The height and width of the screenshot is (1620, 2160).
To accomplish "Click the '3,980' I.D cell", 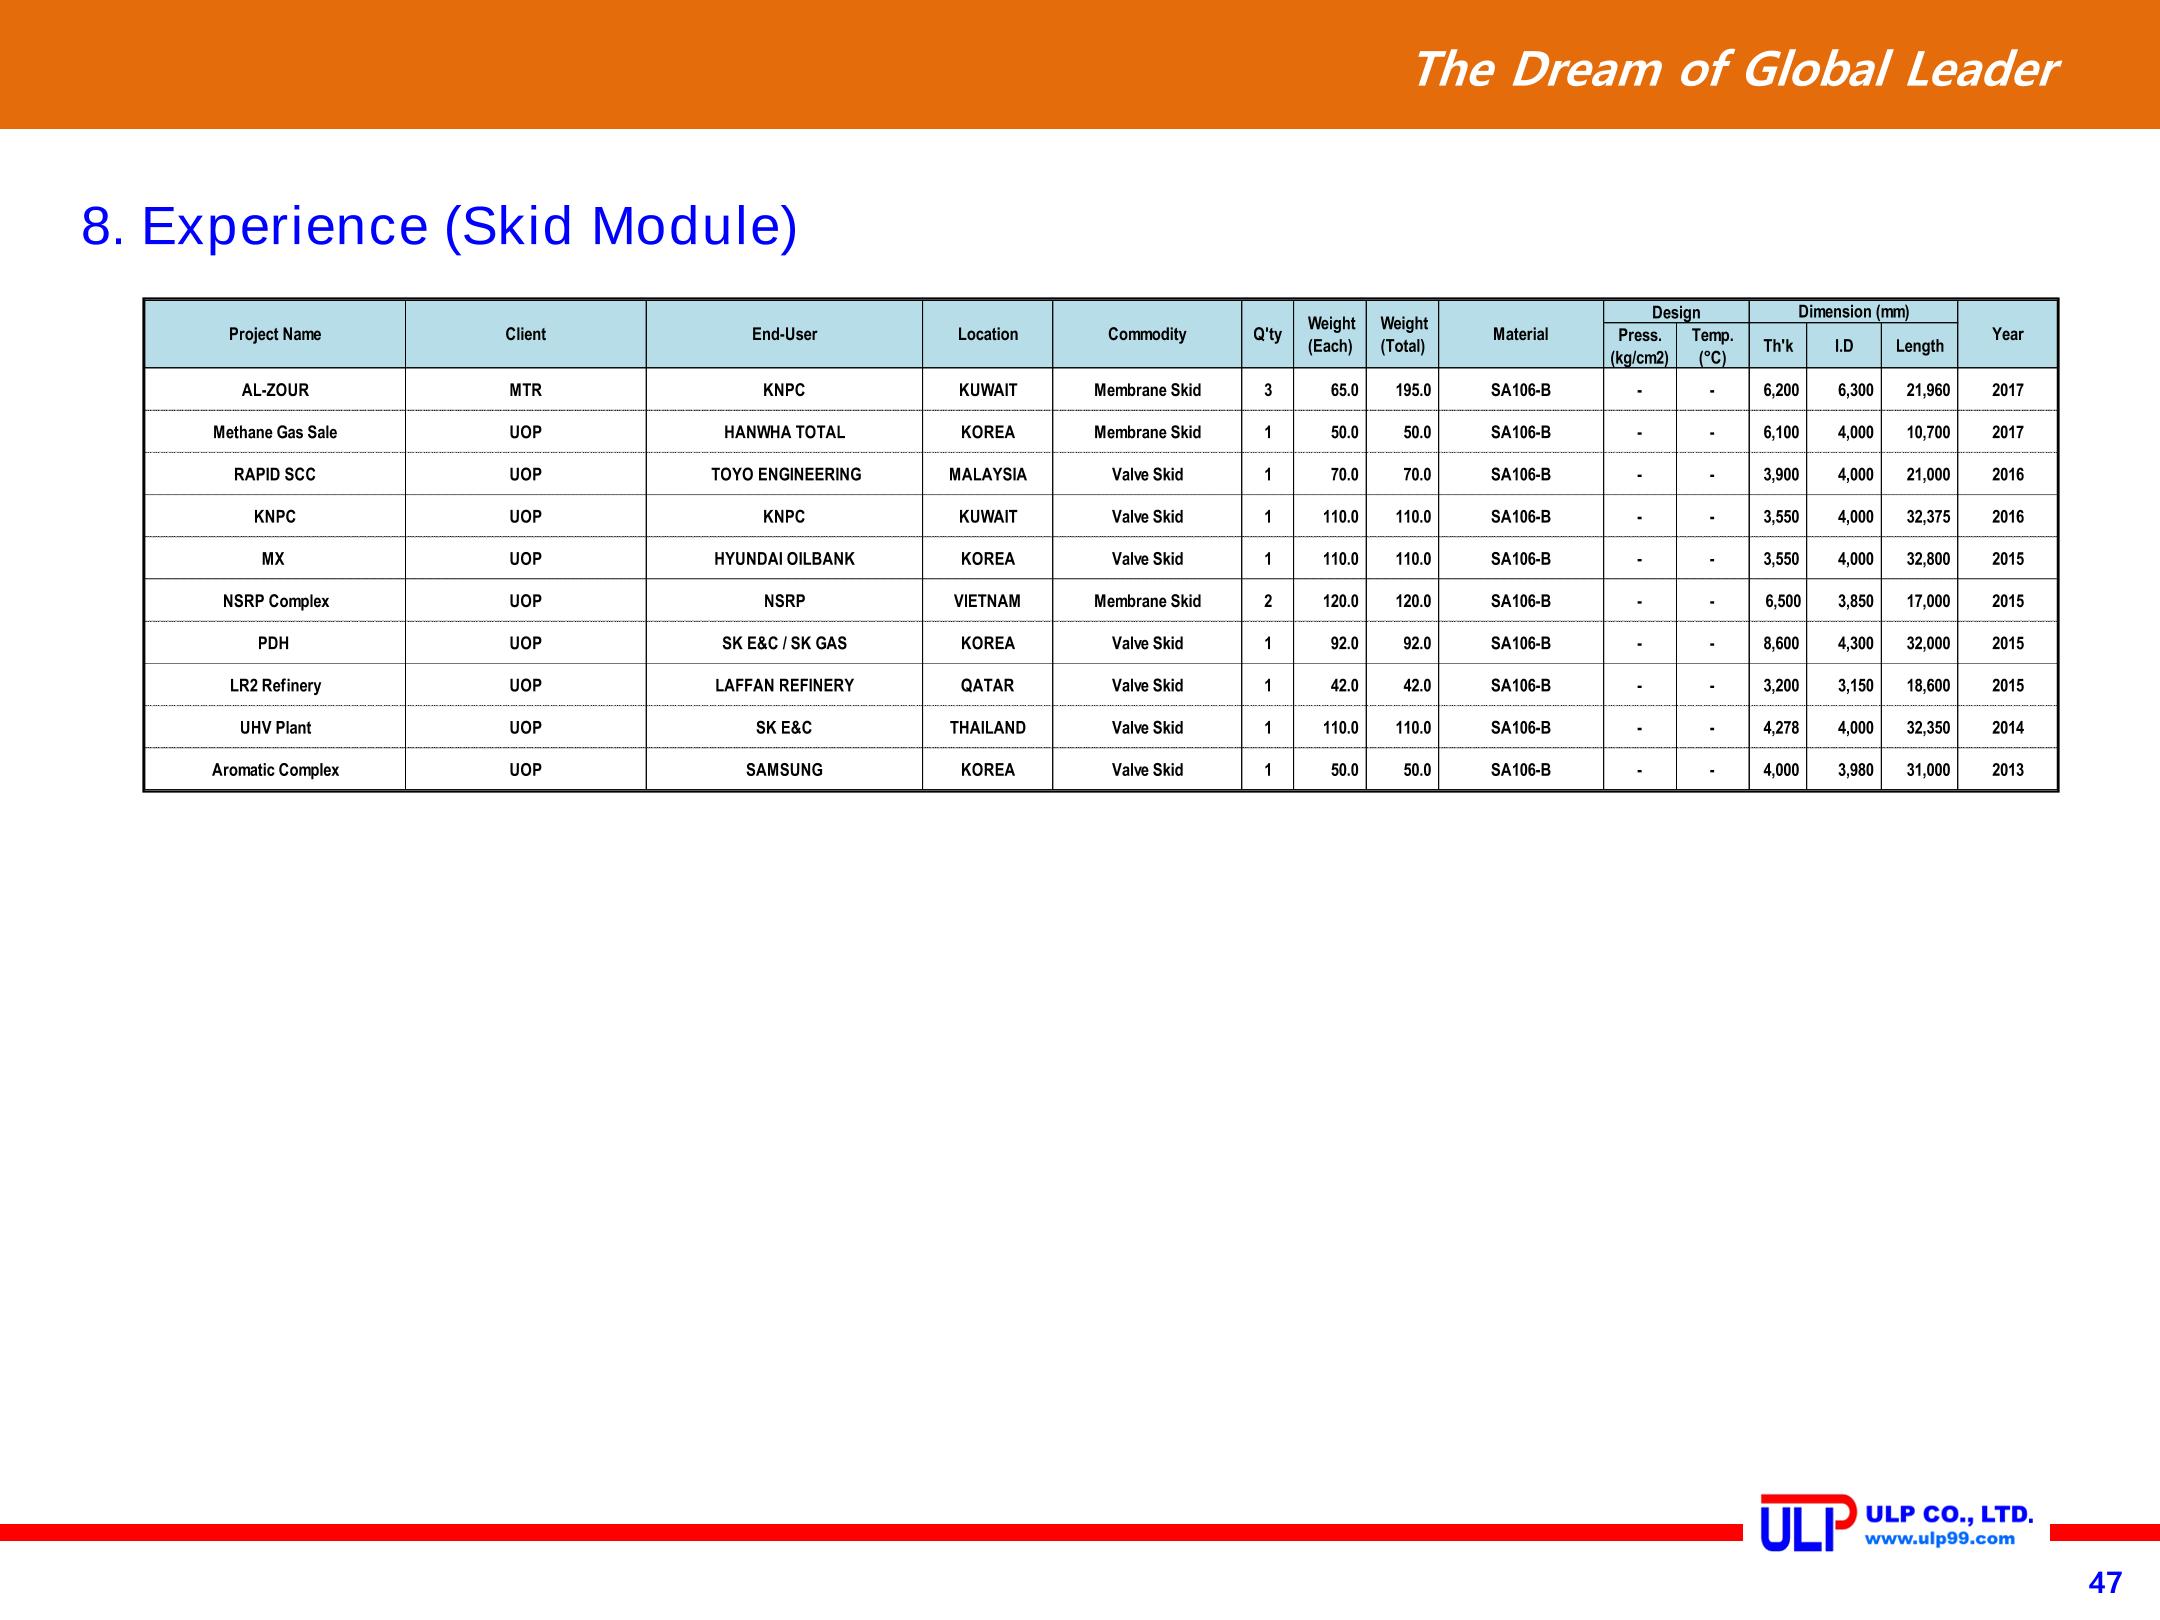I will point(1843,770).
